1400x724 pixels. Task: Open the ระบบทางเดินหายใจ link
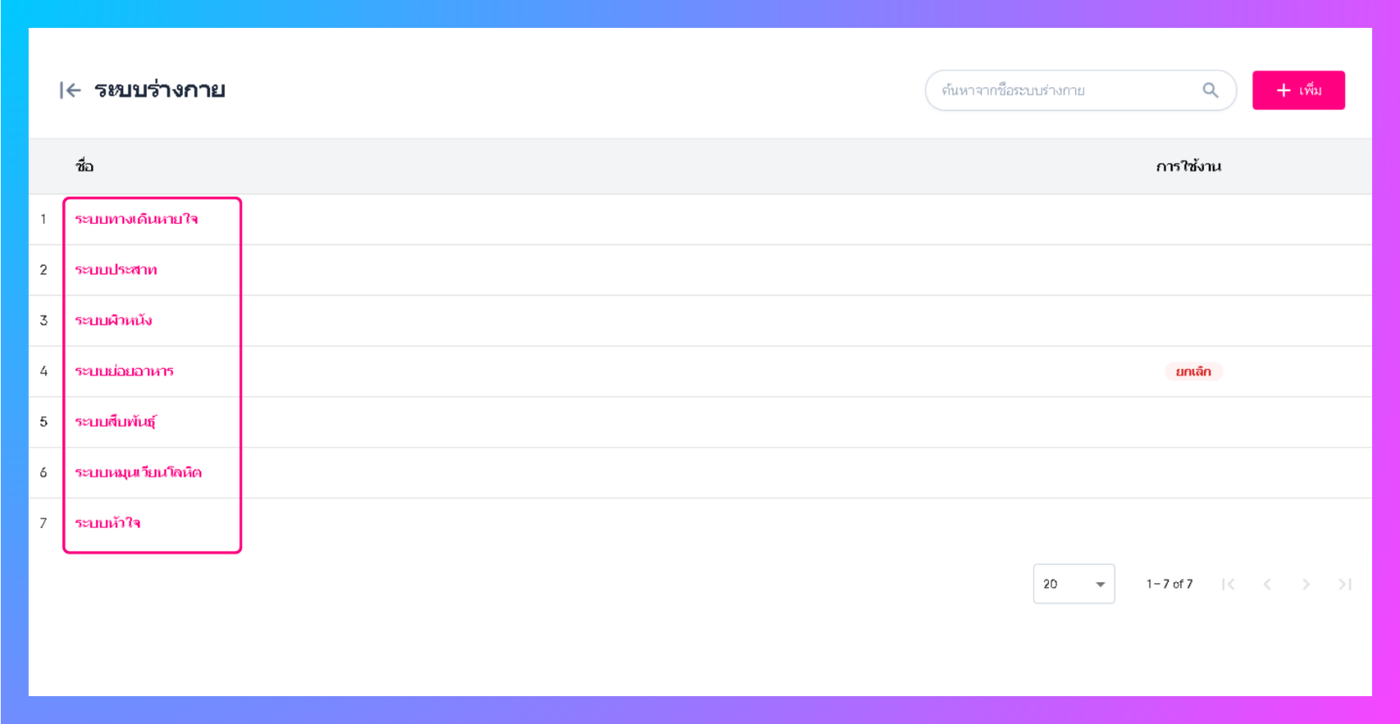click(136, 219)
